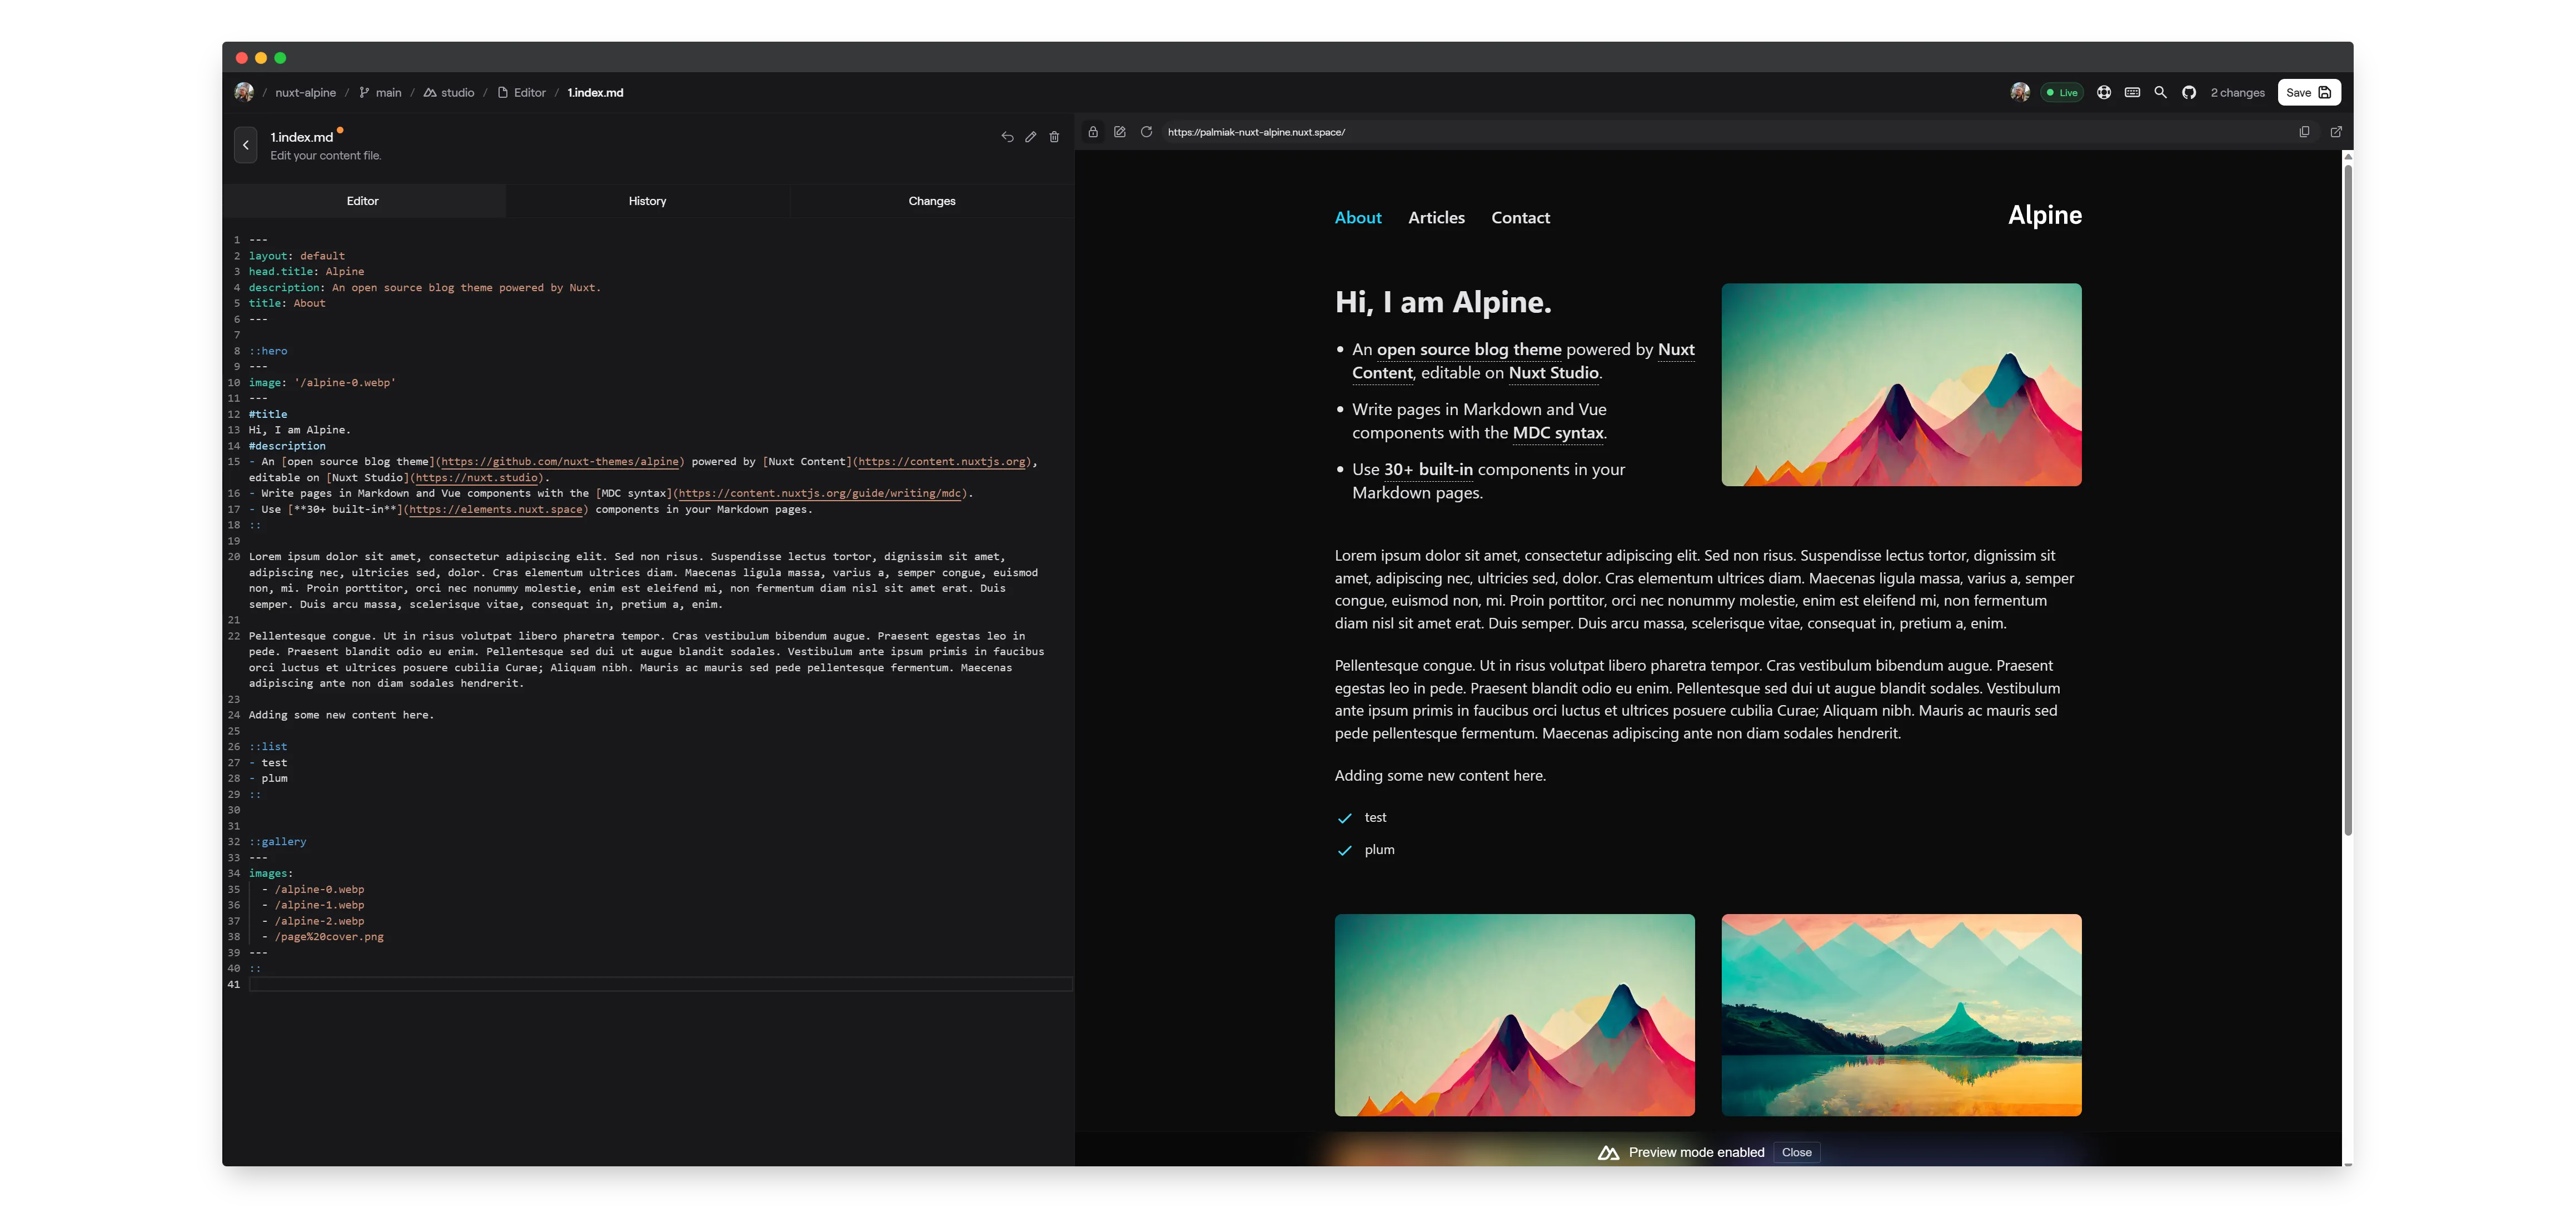
Task: Close the Preview mode enabled banner
Action: pos(1796,1152)
